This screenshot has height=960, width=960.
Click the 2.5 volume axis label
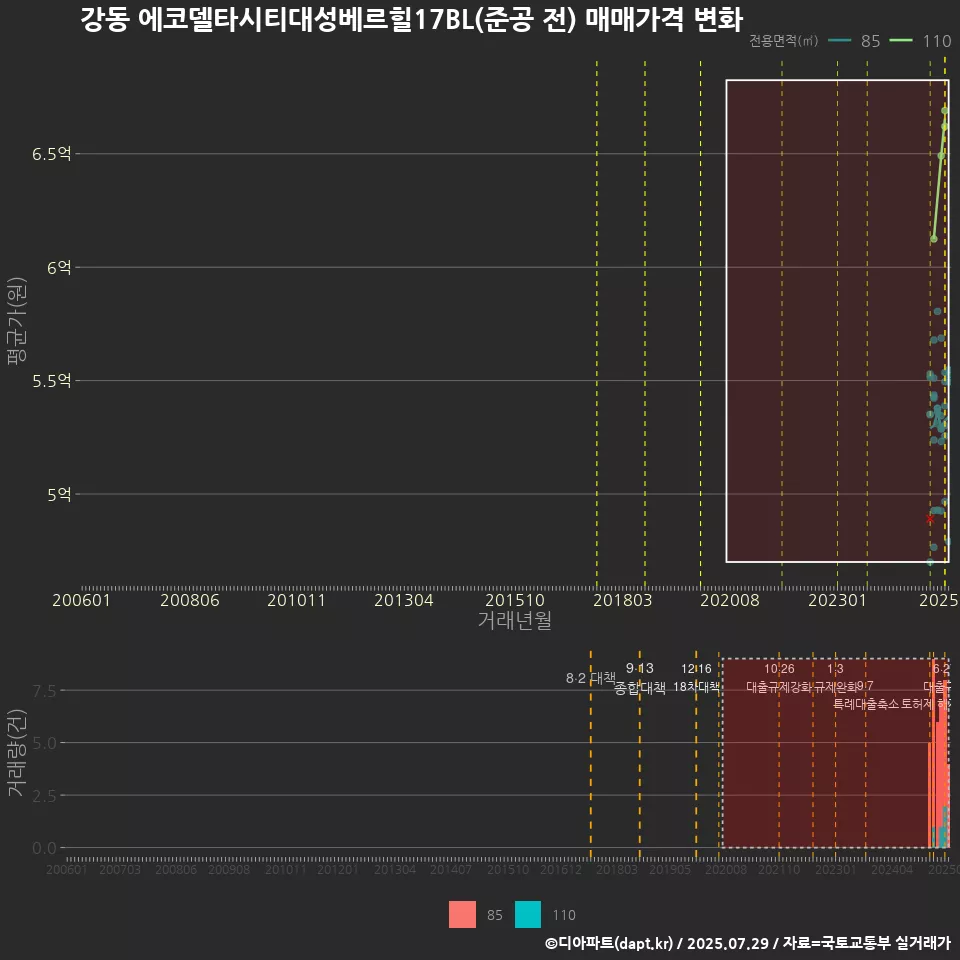point(44,796)
